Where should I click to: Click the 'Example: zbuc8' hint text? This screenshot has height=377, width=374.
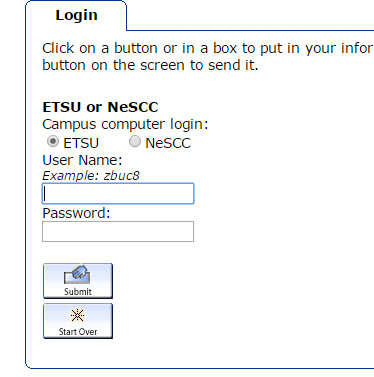point(91,176)
